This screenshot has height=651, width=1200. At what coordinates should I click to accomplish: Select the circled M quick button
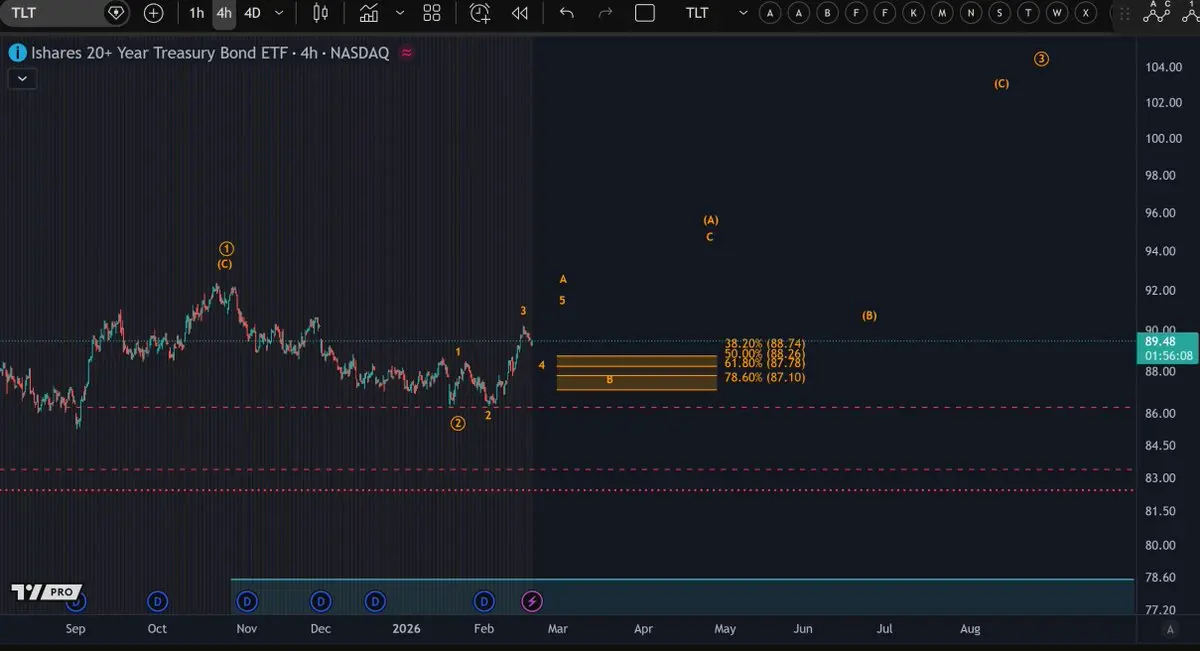943,13
